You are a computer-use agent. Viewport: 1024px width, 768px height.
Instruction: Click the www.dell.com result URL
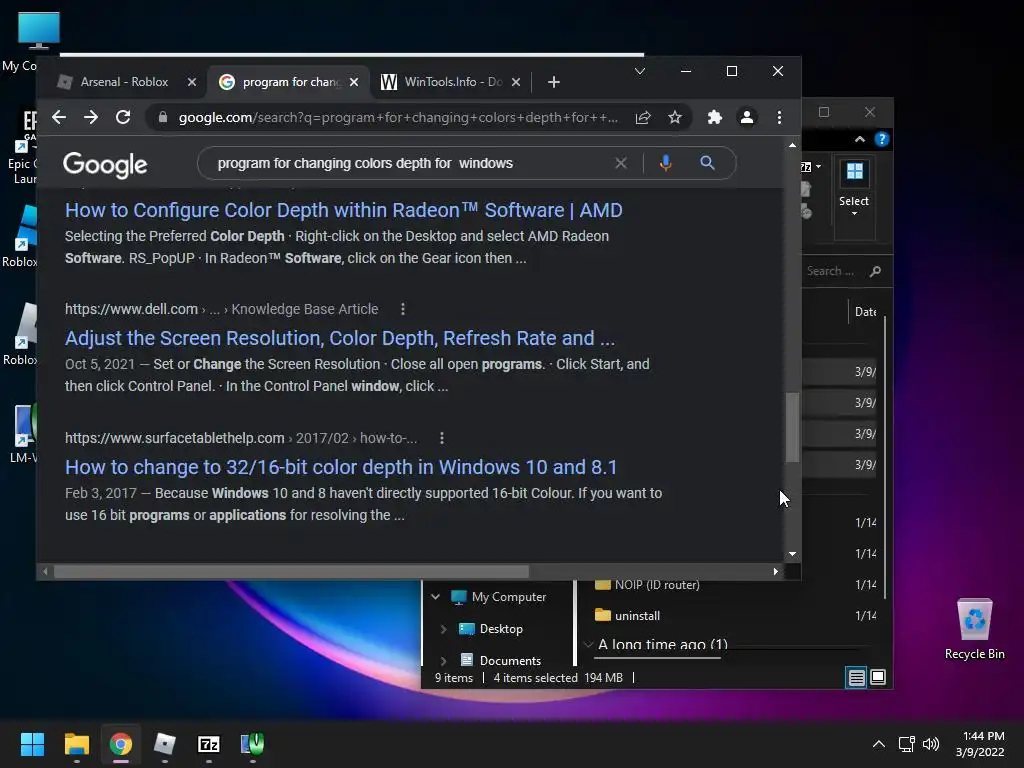point(131,310)
